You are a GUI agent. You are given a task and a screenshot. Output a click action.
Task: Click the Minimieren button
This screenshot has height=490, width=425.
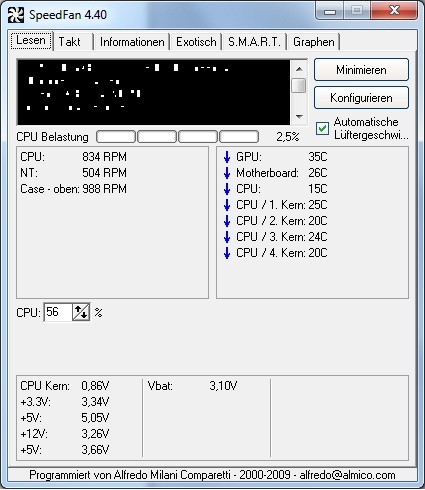[361, 70]
